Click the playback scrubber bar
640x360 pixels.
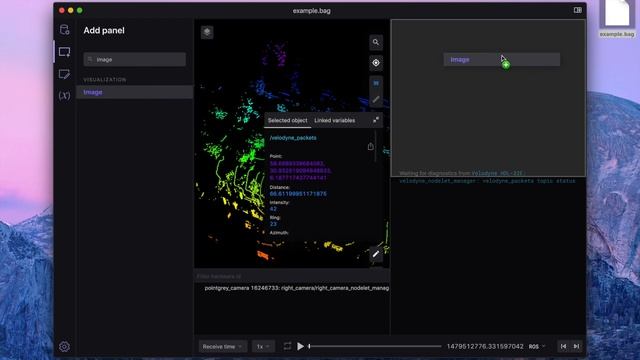click(375, 346)
